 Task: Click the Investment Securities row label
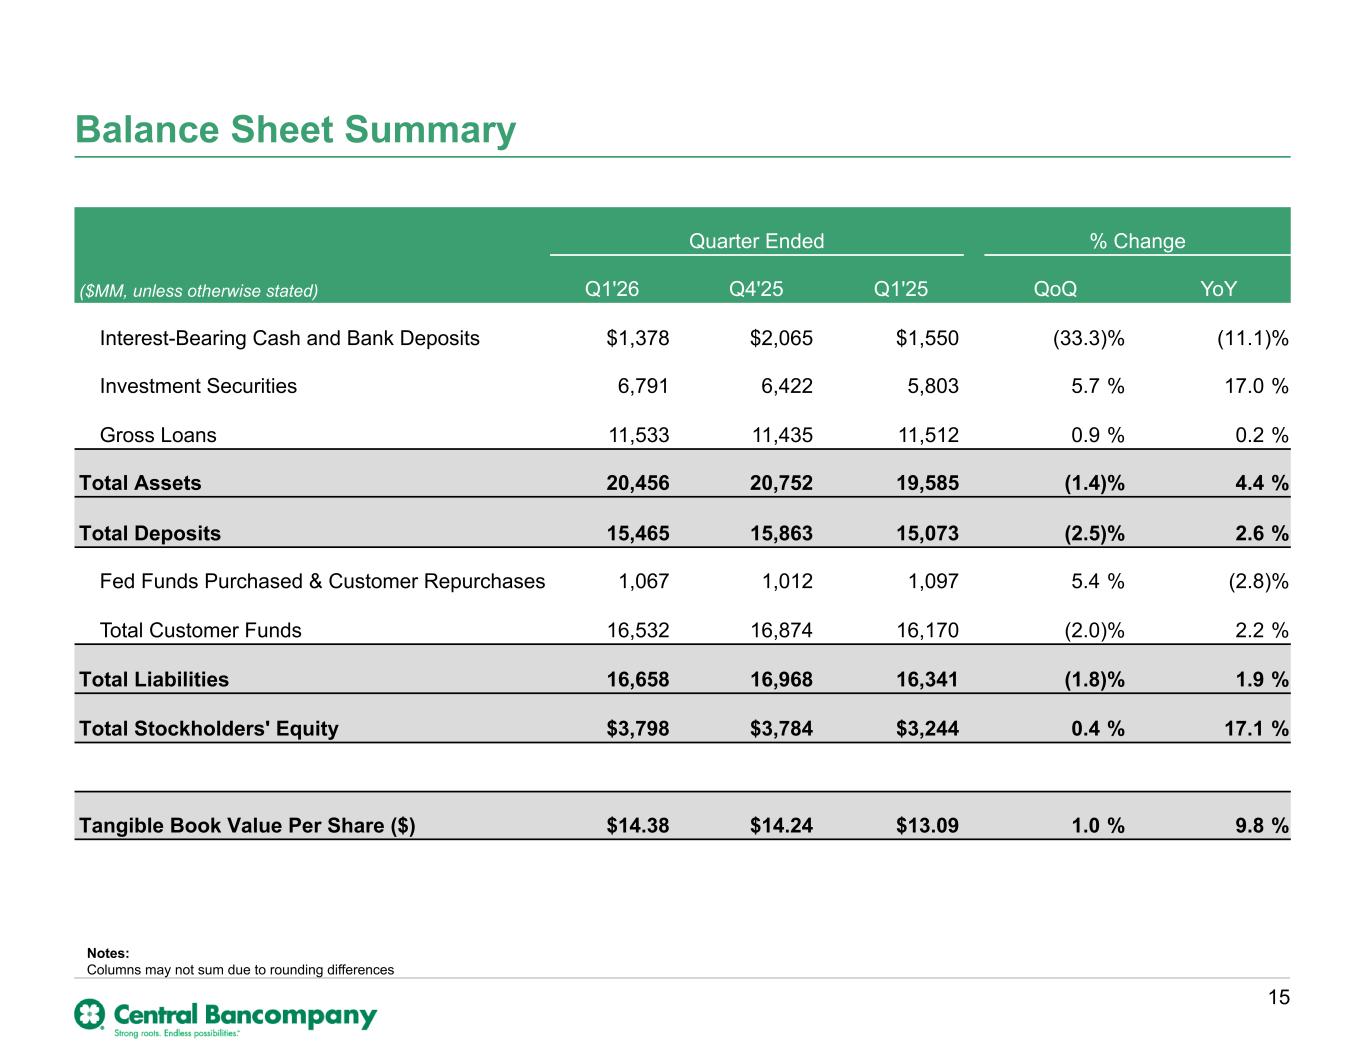coord(198,386)
